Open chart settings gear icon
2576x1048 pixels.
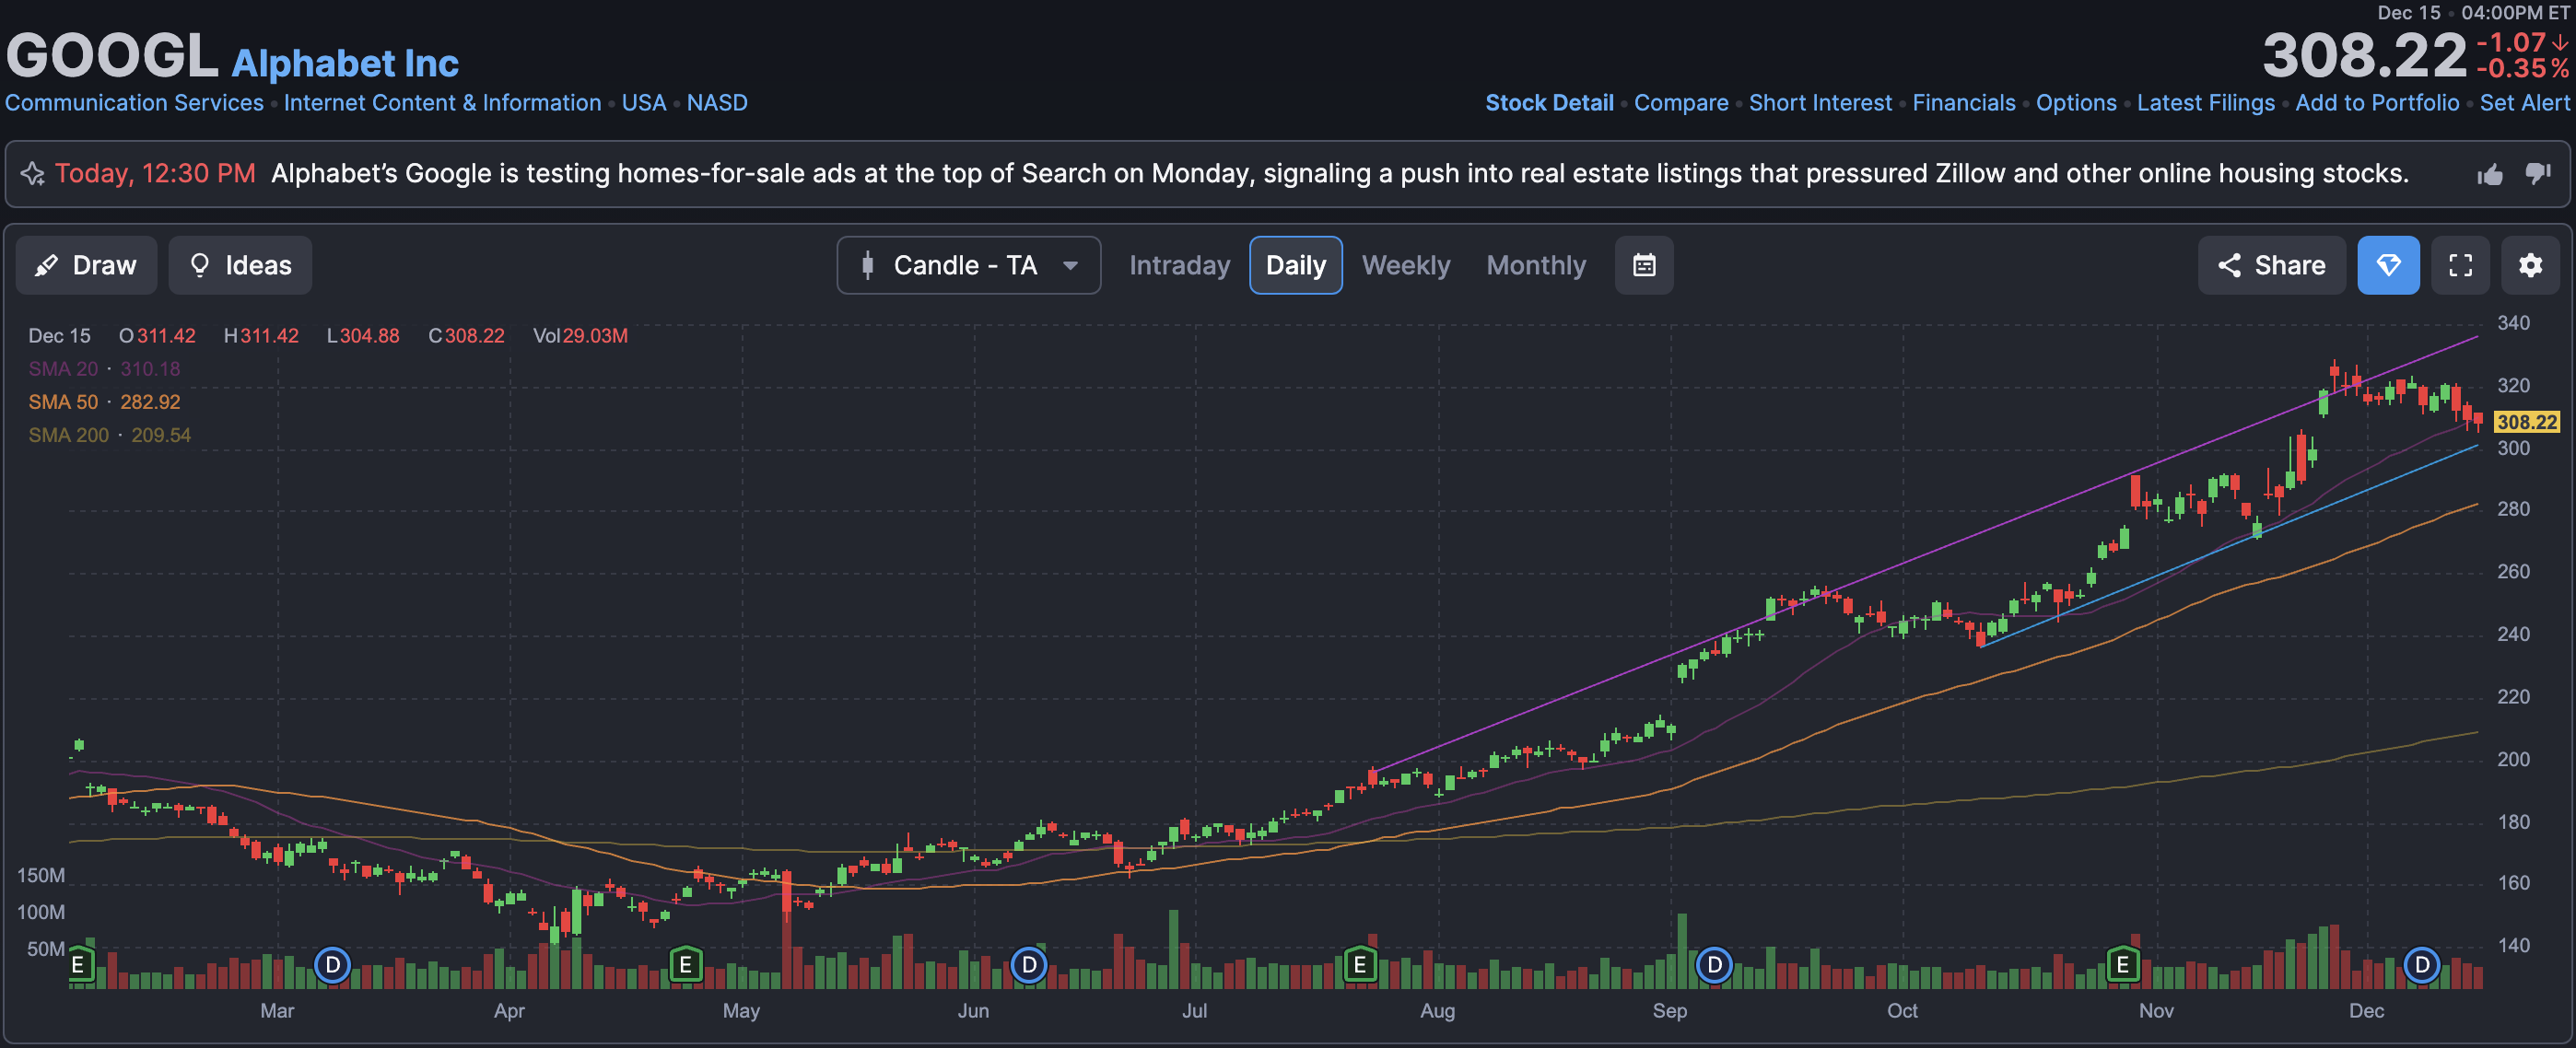pos(2529,265)
